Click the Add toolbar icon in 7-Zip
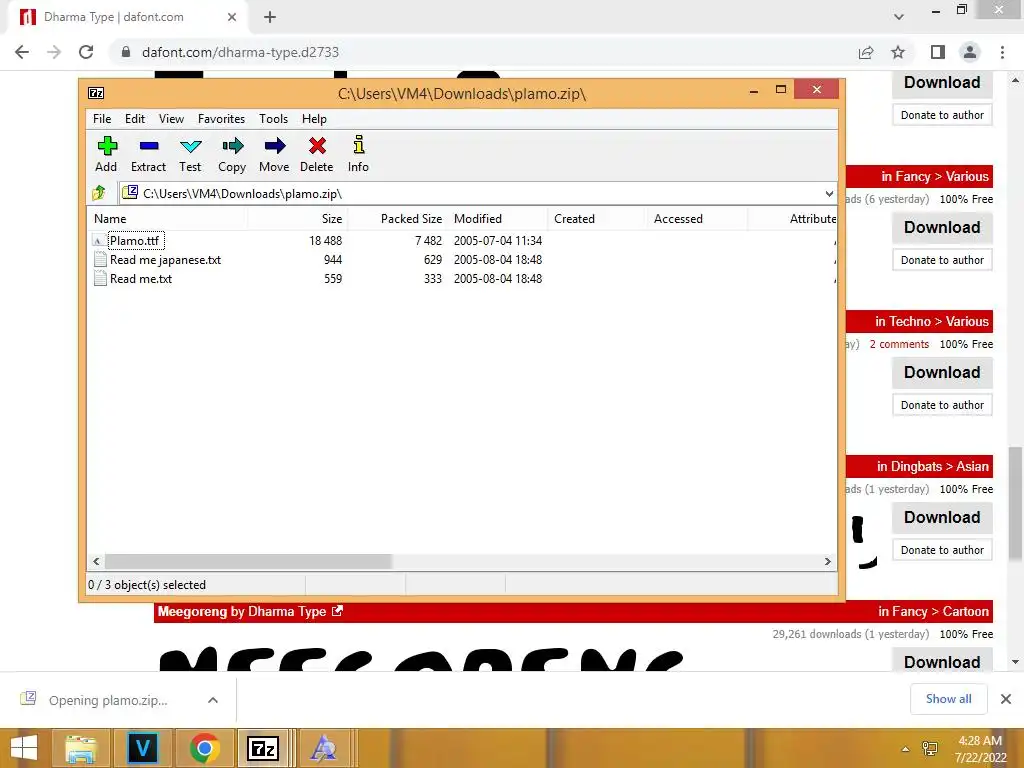Image resolution: width=1024 pixels, height=768 pixels. coord(106,146)
